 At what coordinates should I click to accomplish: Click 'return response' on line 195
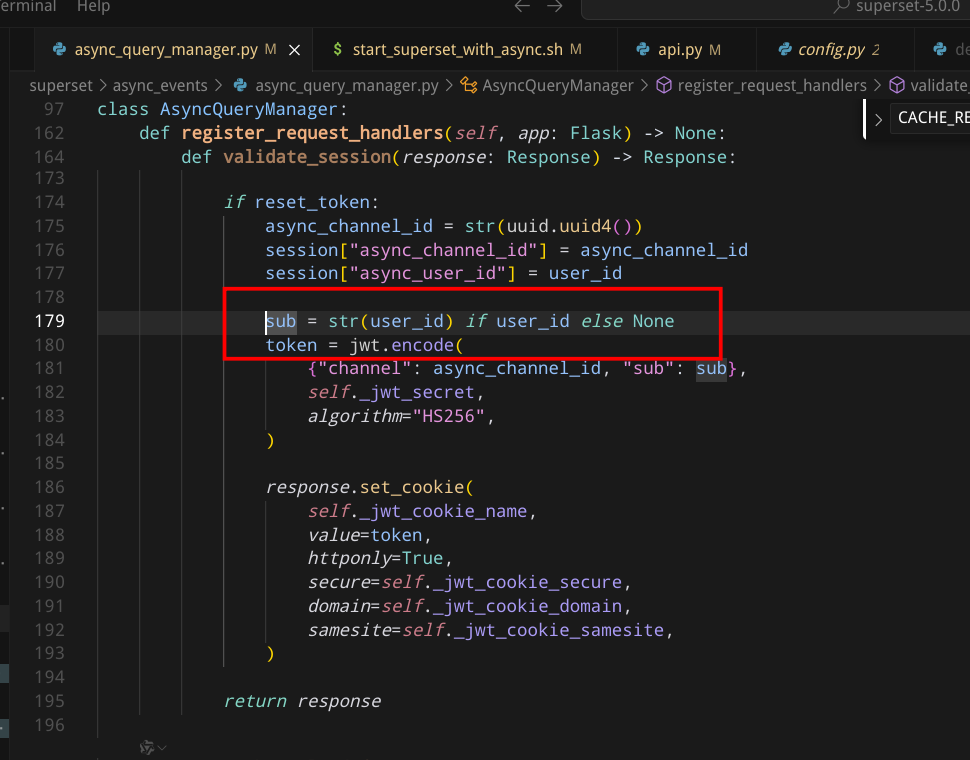[303, 701]
